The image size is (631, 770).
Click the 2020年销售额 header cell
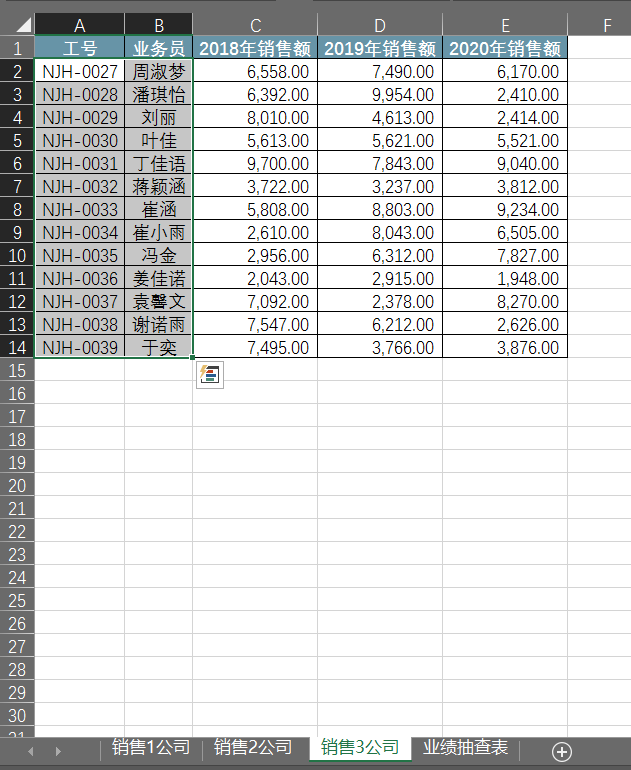pos(505,48)
